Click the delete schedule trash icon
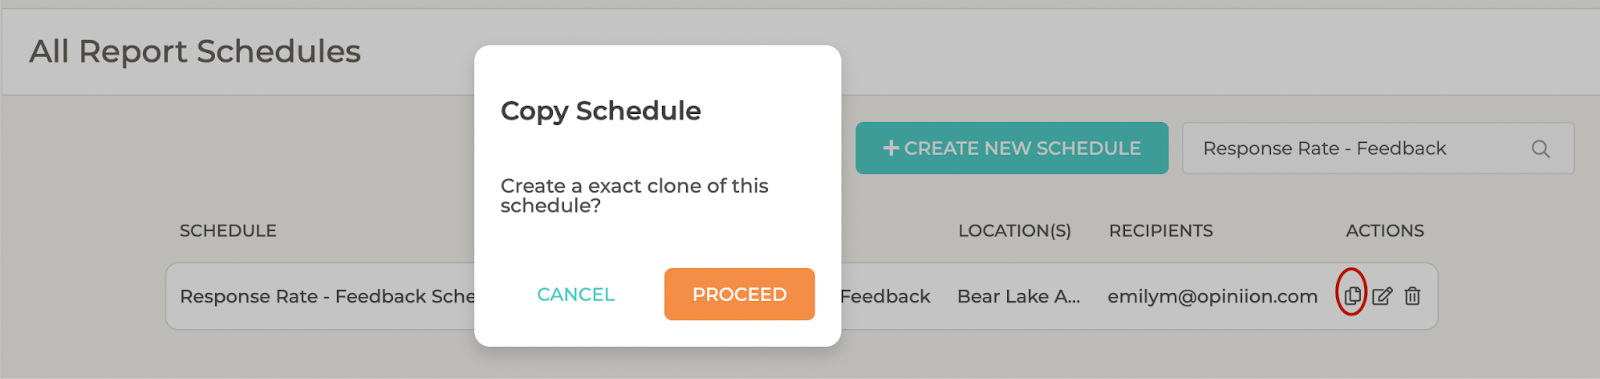 (x=1412, y=296)
